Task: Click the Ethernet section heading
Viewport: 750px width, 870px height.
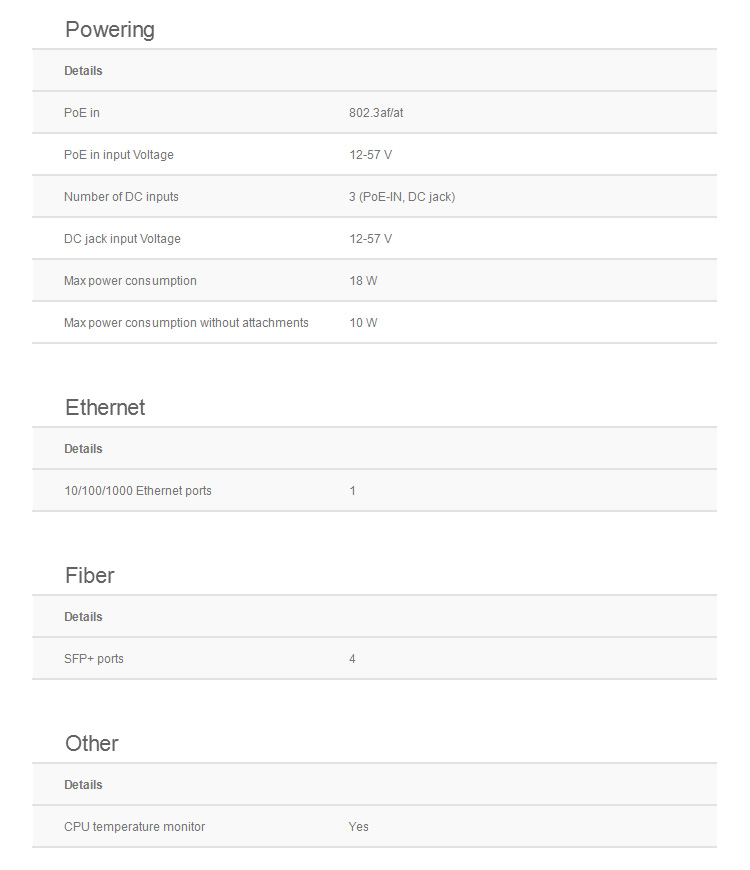Action: click(x=105, y=408)
